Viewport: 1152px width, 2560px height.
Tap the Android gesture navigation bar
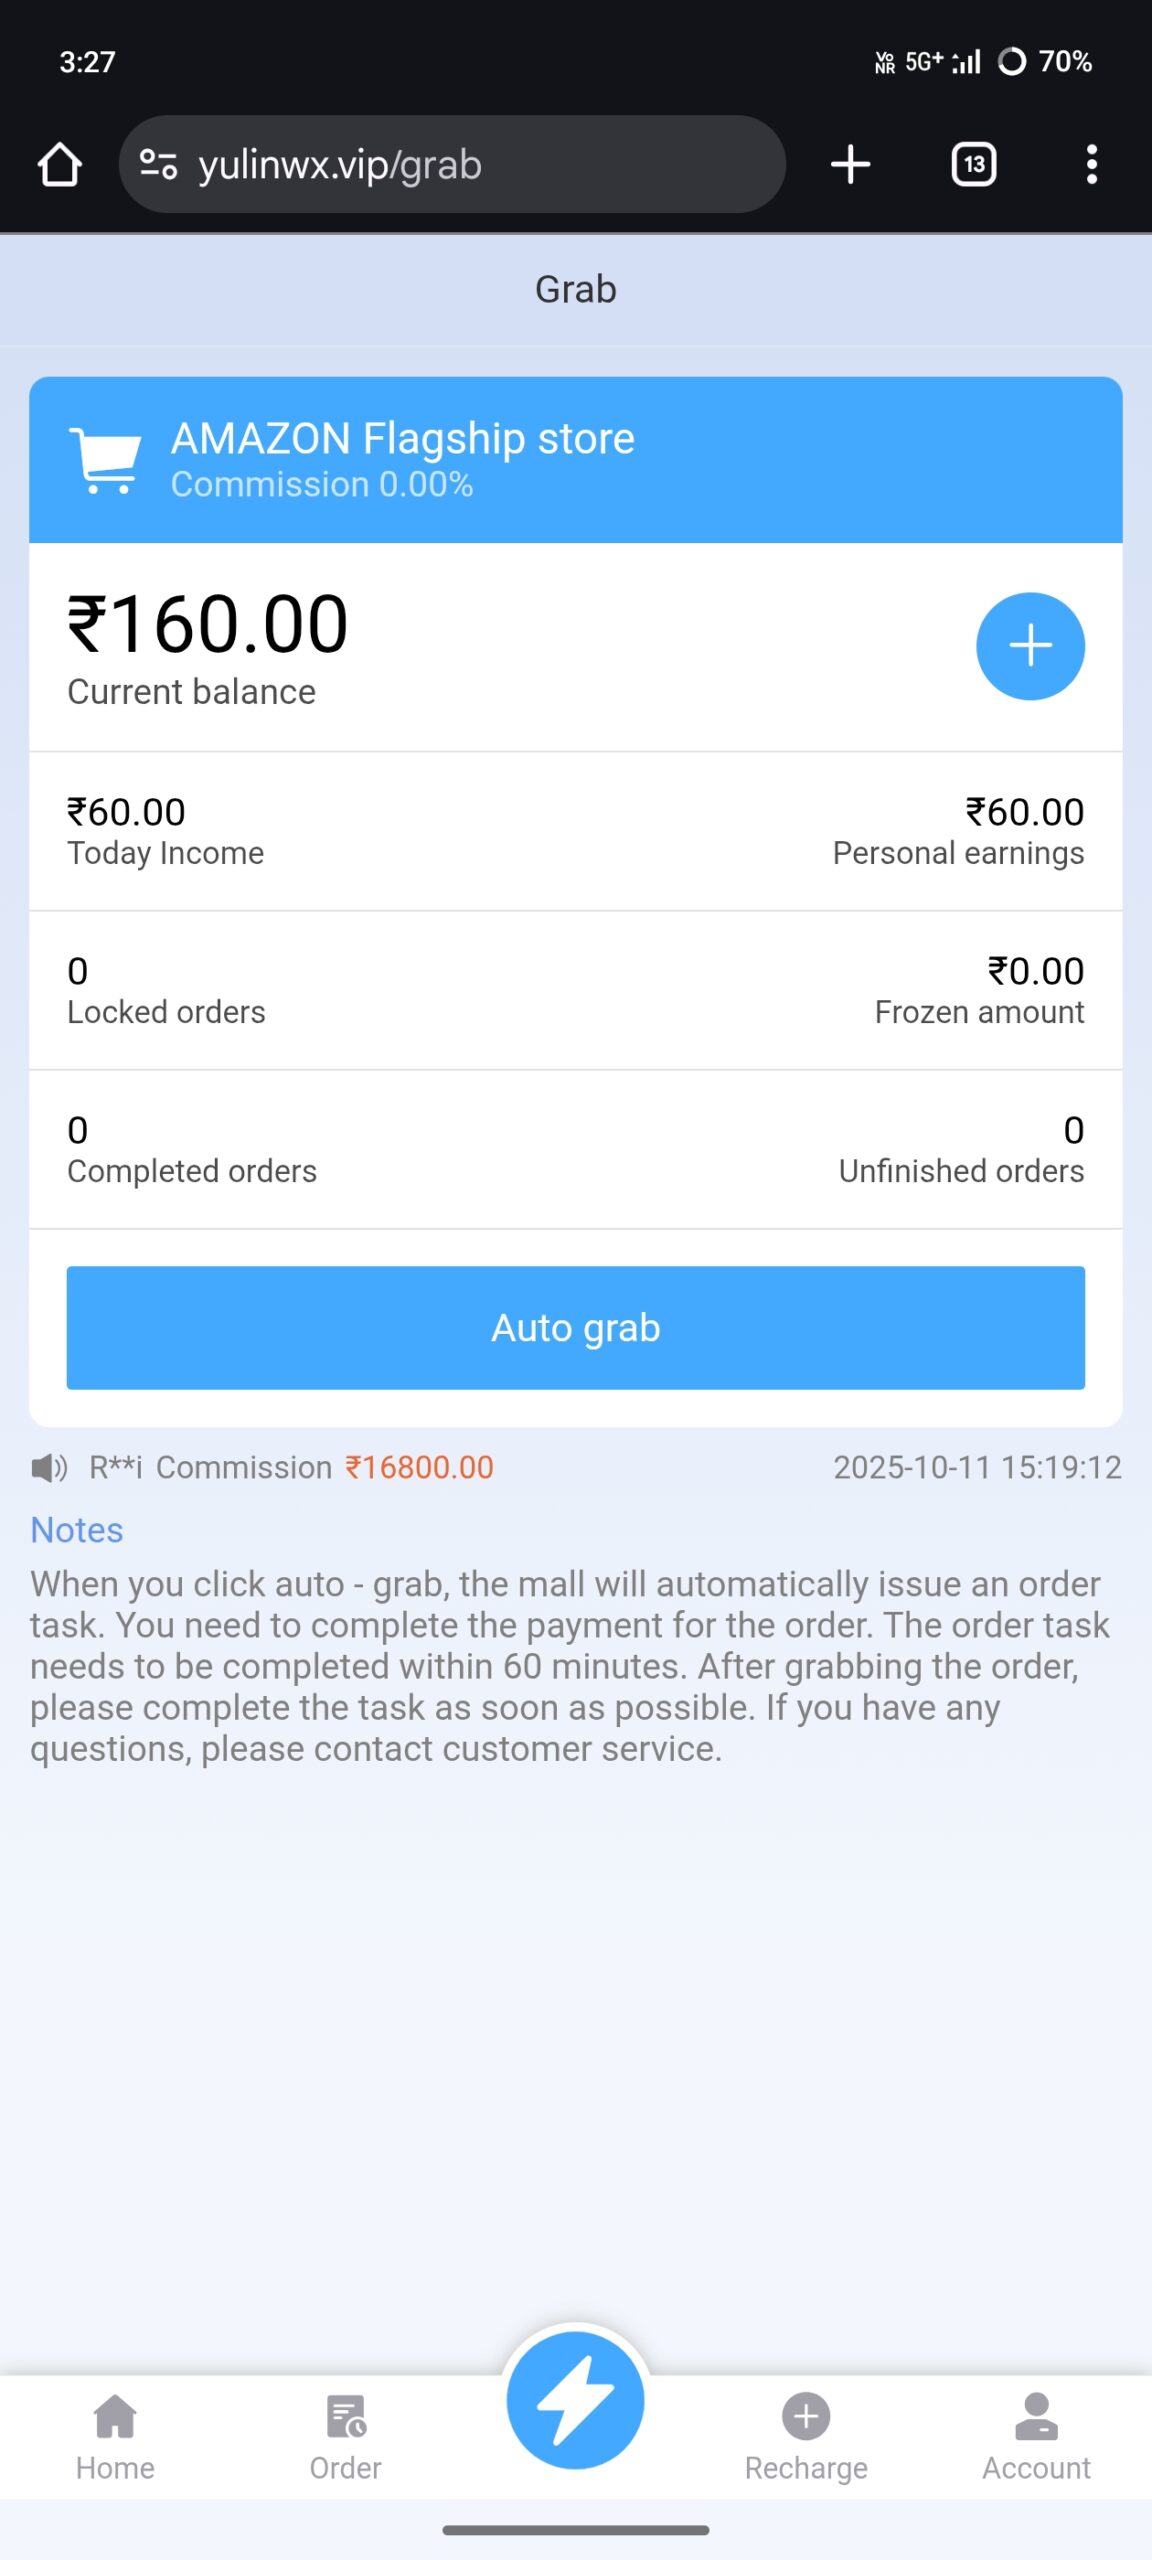click(x=576, y=2530)
